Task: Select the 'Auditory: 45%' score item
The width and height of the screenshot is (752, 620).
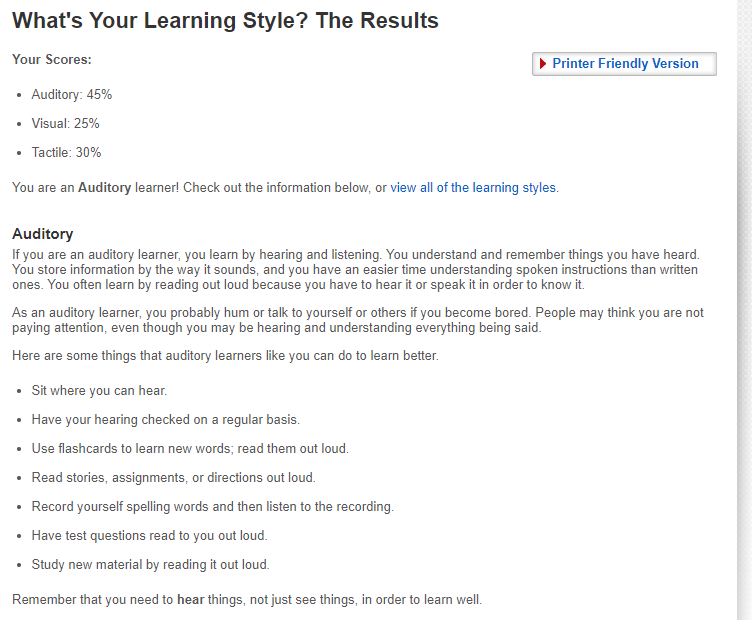Action: (72, 94)
